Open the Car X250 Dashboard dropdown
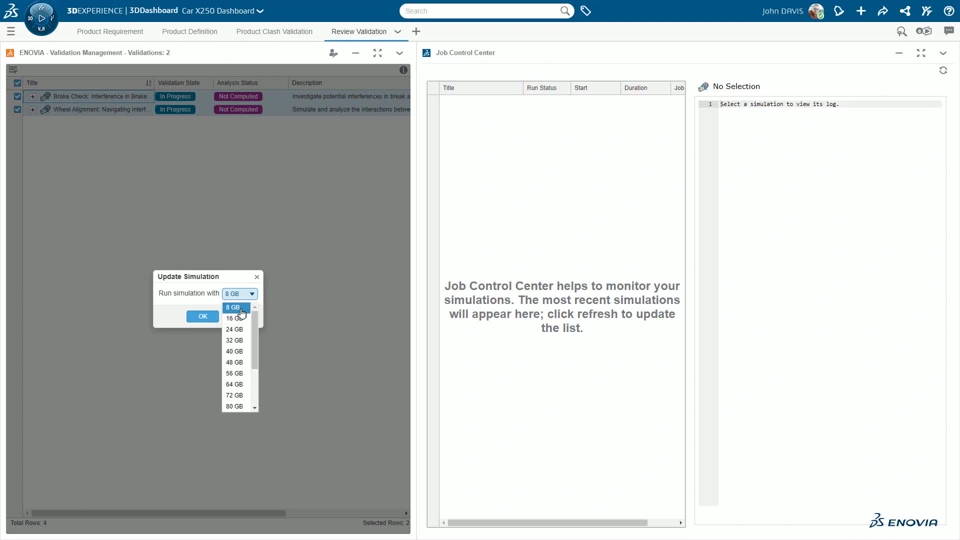960x540 pixels. pos(260,10)
